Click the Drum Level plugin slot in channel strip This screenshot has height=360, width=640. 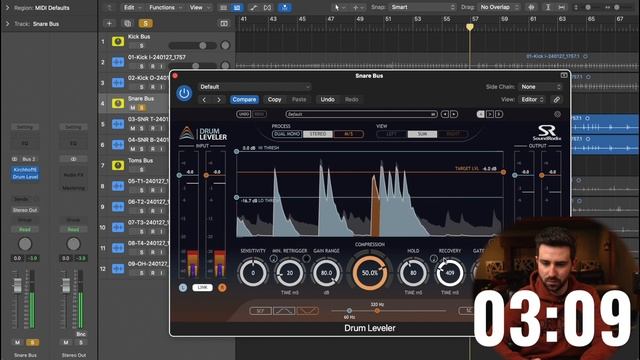25,177
